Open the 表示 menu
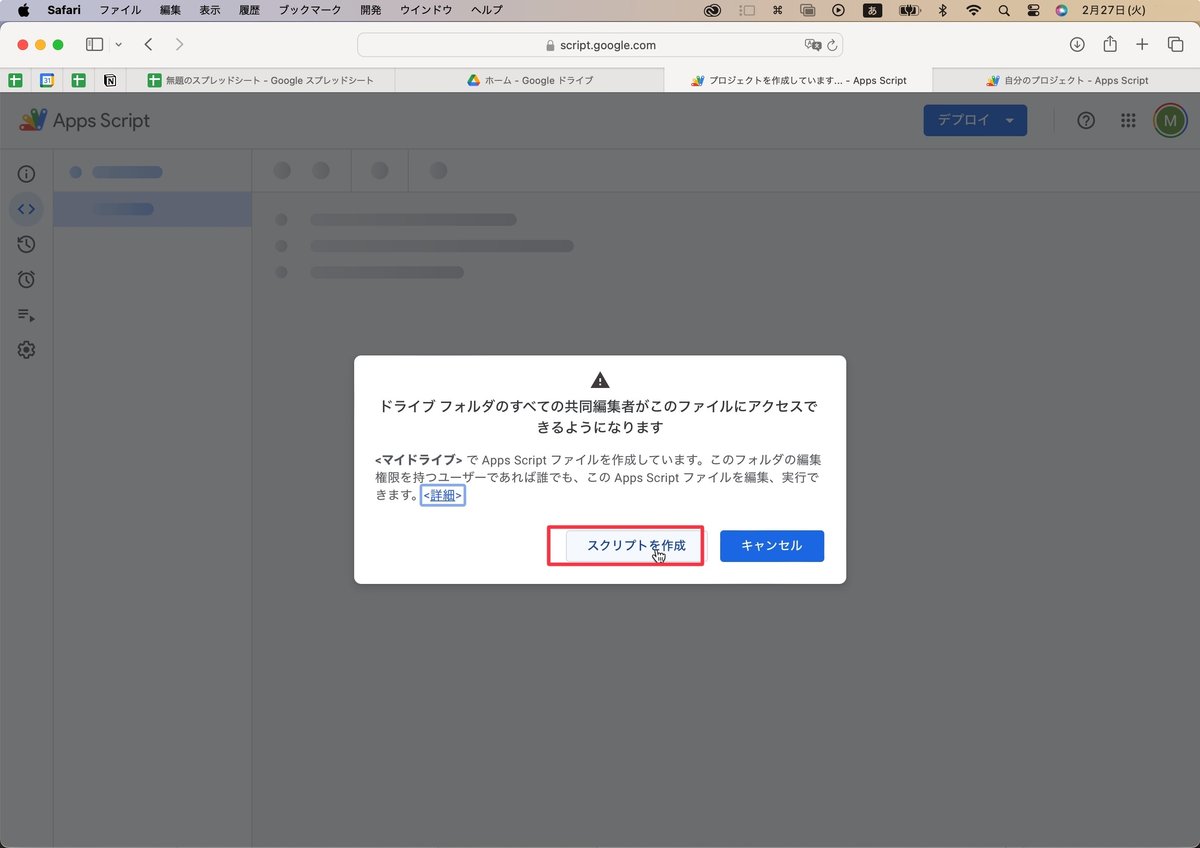Screen dimensions: 1200x848 [210, 10]
